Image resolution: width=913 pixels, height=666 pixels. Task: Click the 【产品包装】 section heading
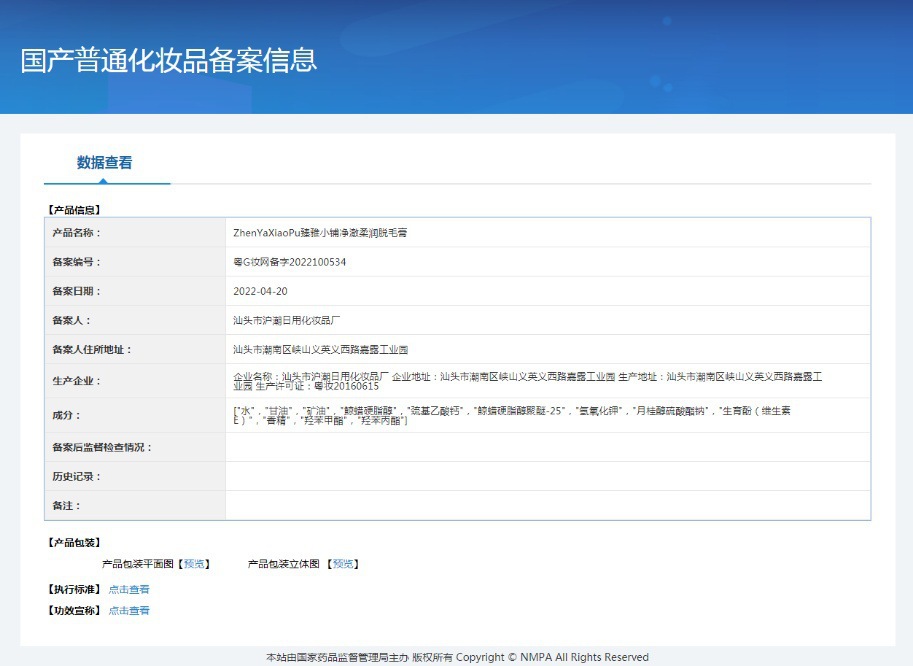click(74, 543)
